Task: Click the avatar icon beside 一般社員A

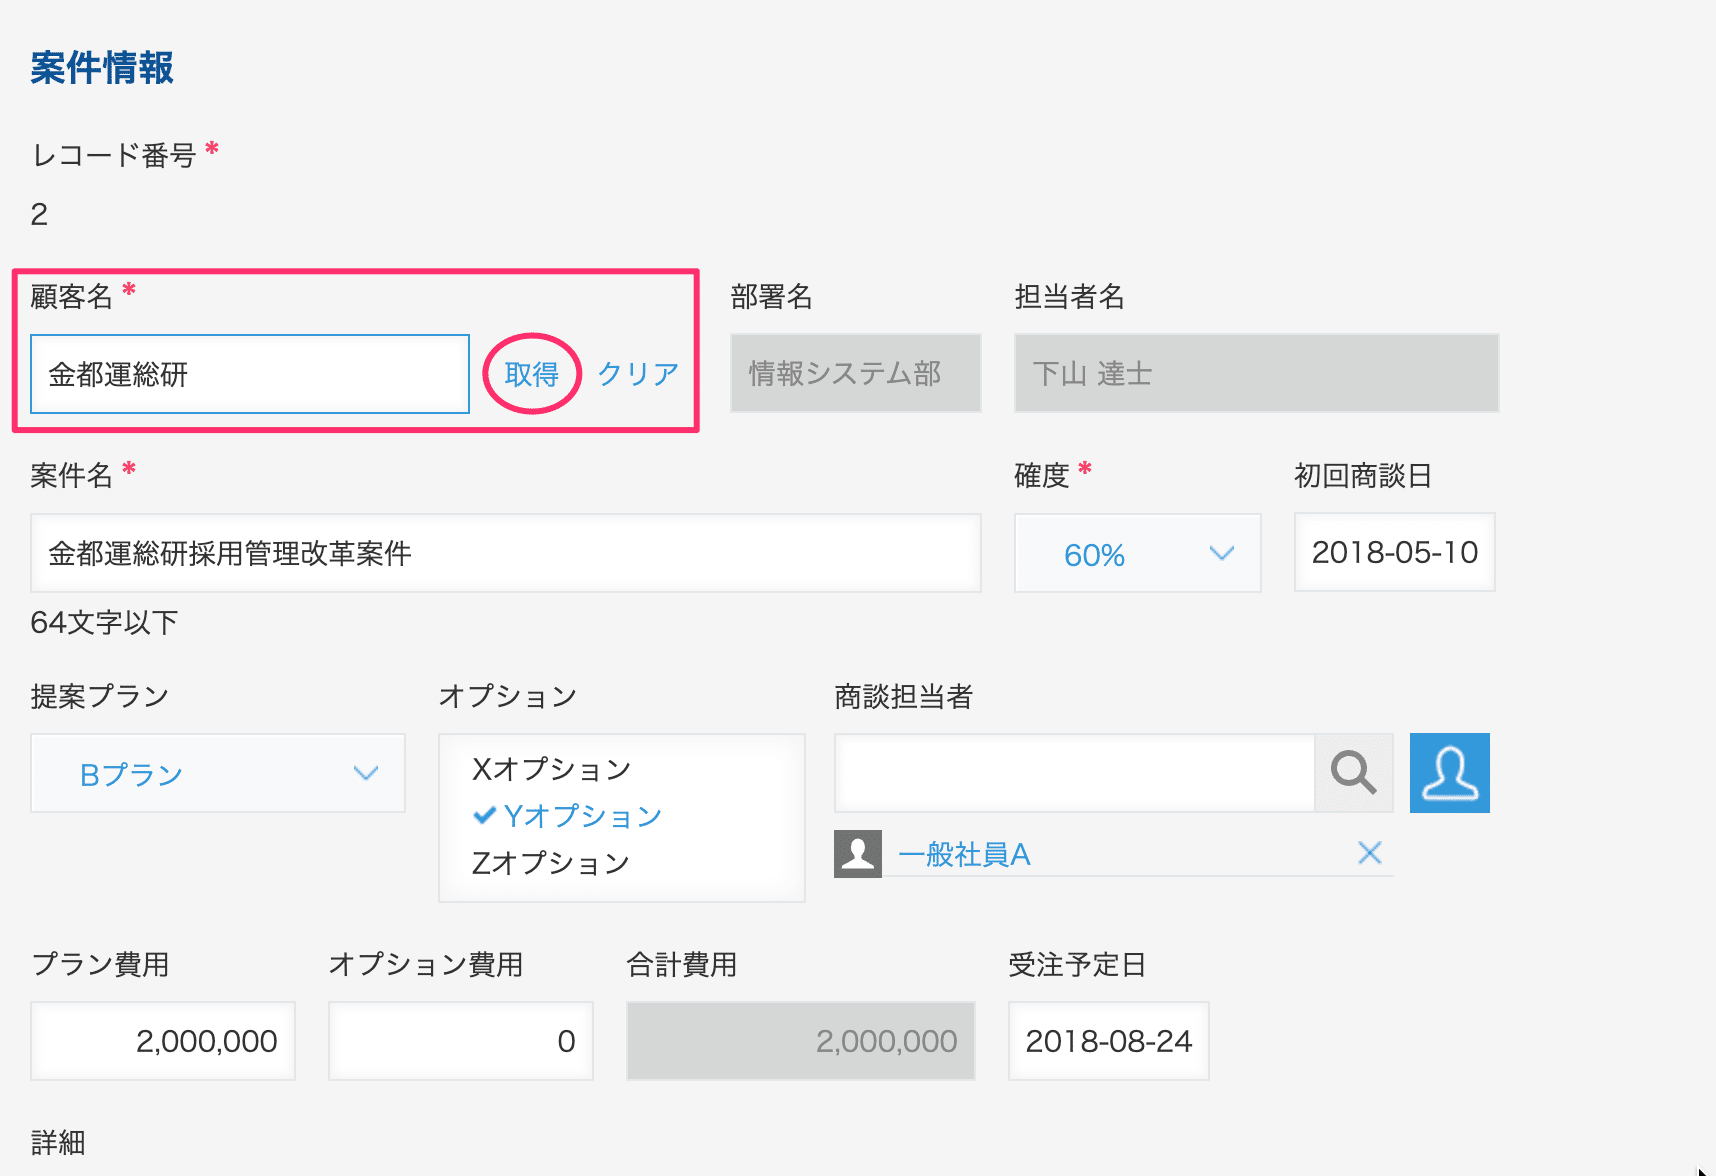Action: 858,854
